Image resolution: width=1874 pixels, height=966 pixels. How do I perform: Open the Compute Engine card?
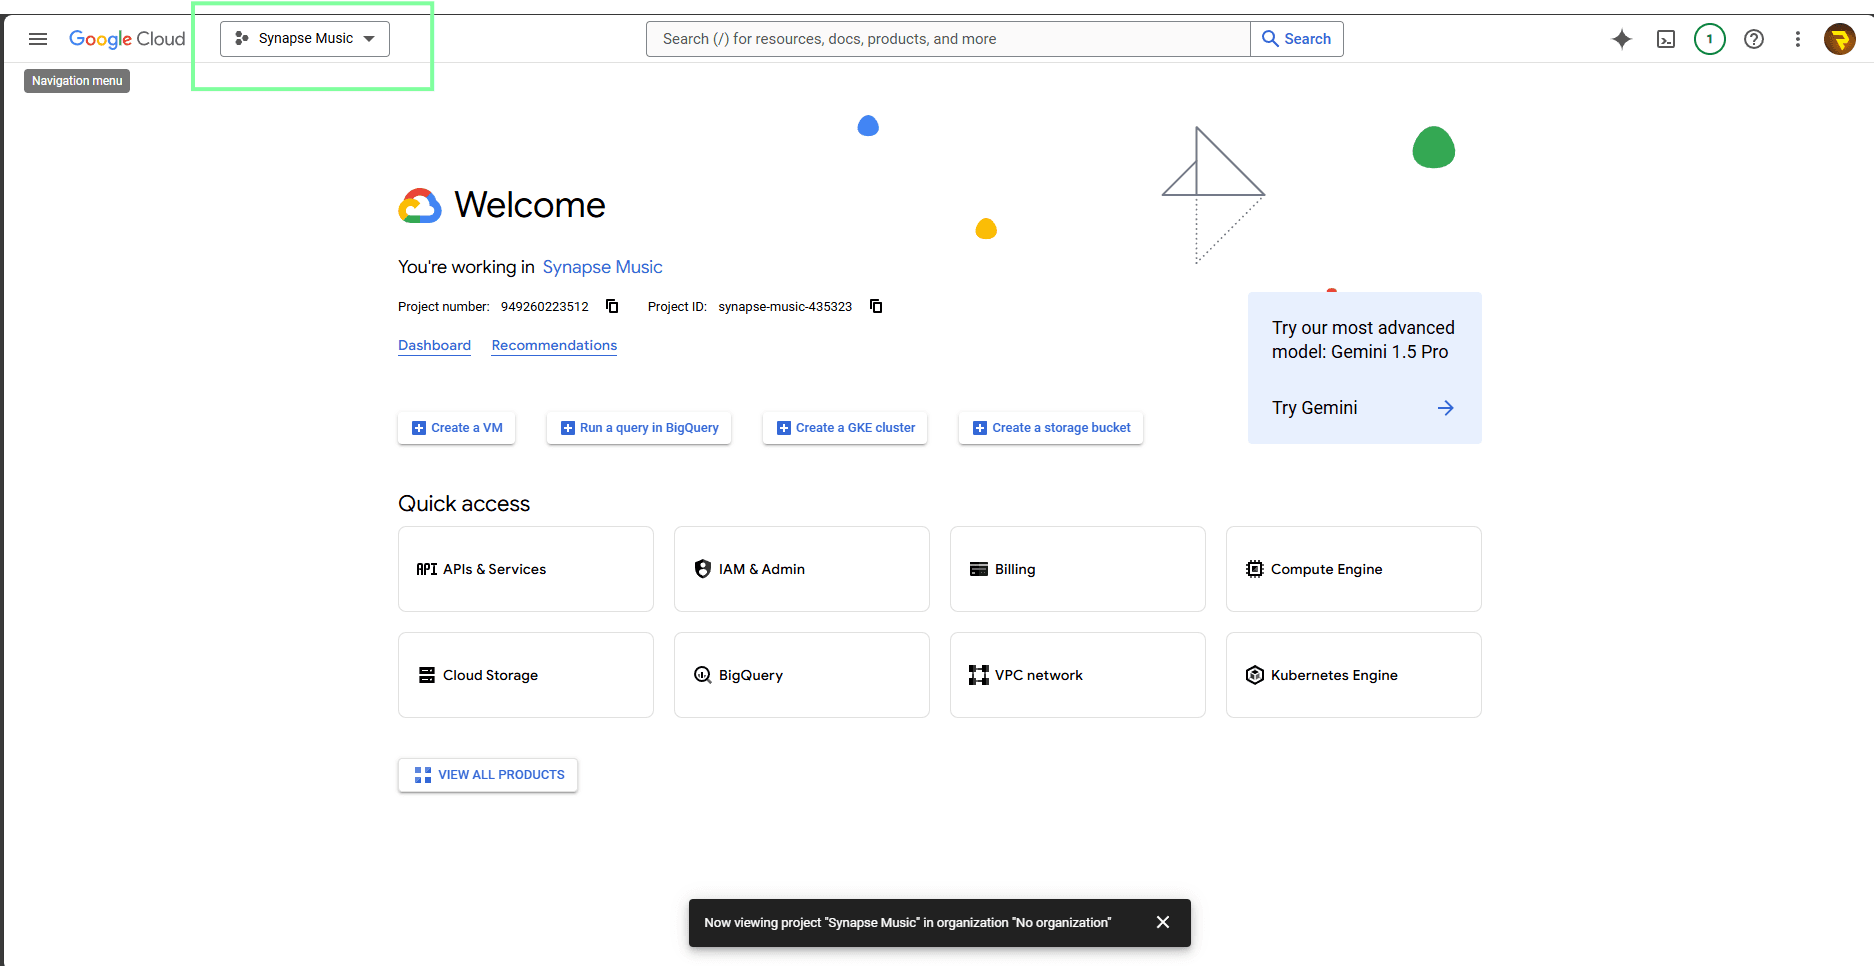point(1354,569)
